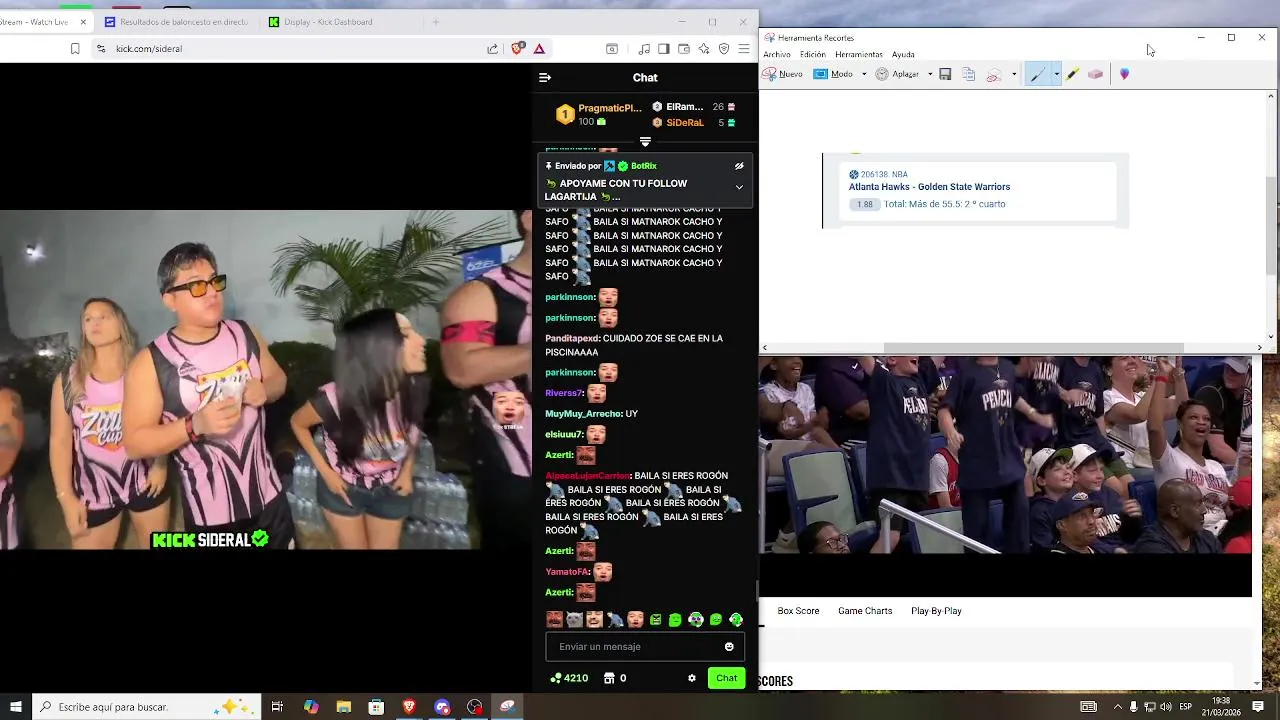Click username MuyMuy_Arrecho in chat
Image resolution: width=1280 pixels, height=720 pixels.
click(x=583, y=414)
